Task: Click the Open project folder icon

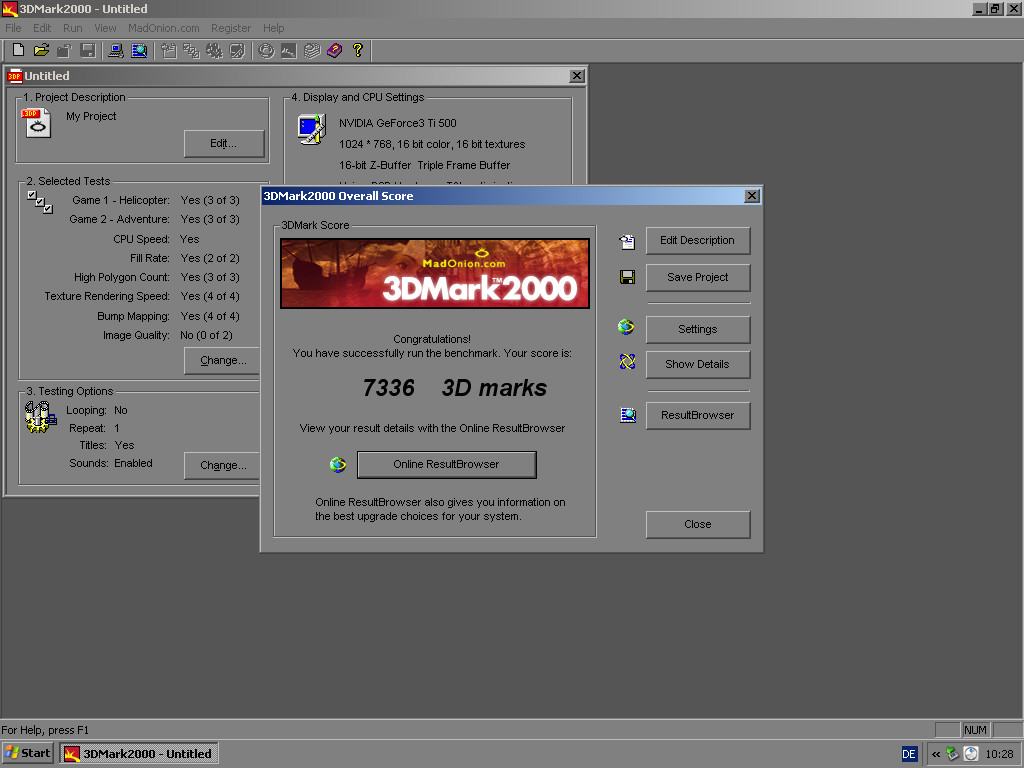Action: [41, 50]
